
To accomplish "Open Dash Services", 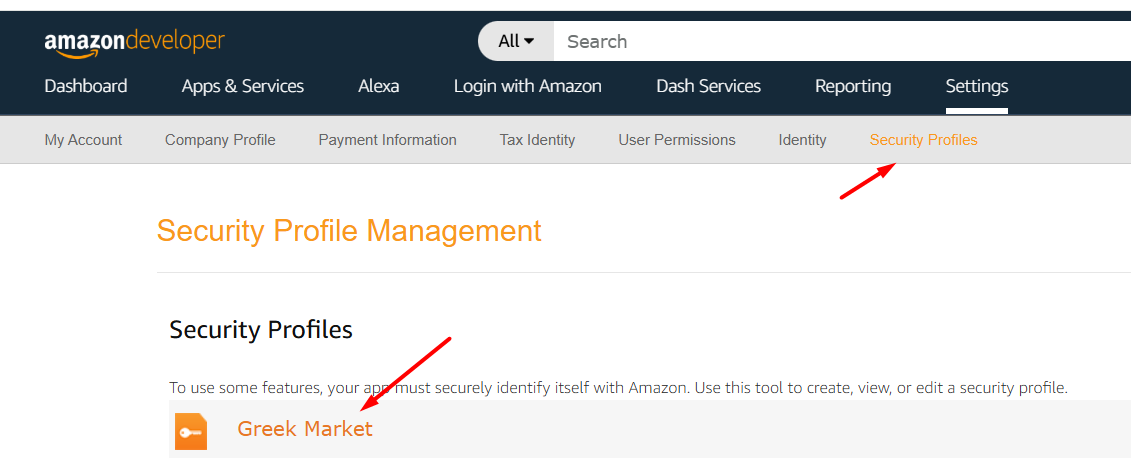I will [x=708, y=86].
